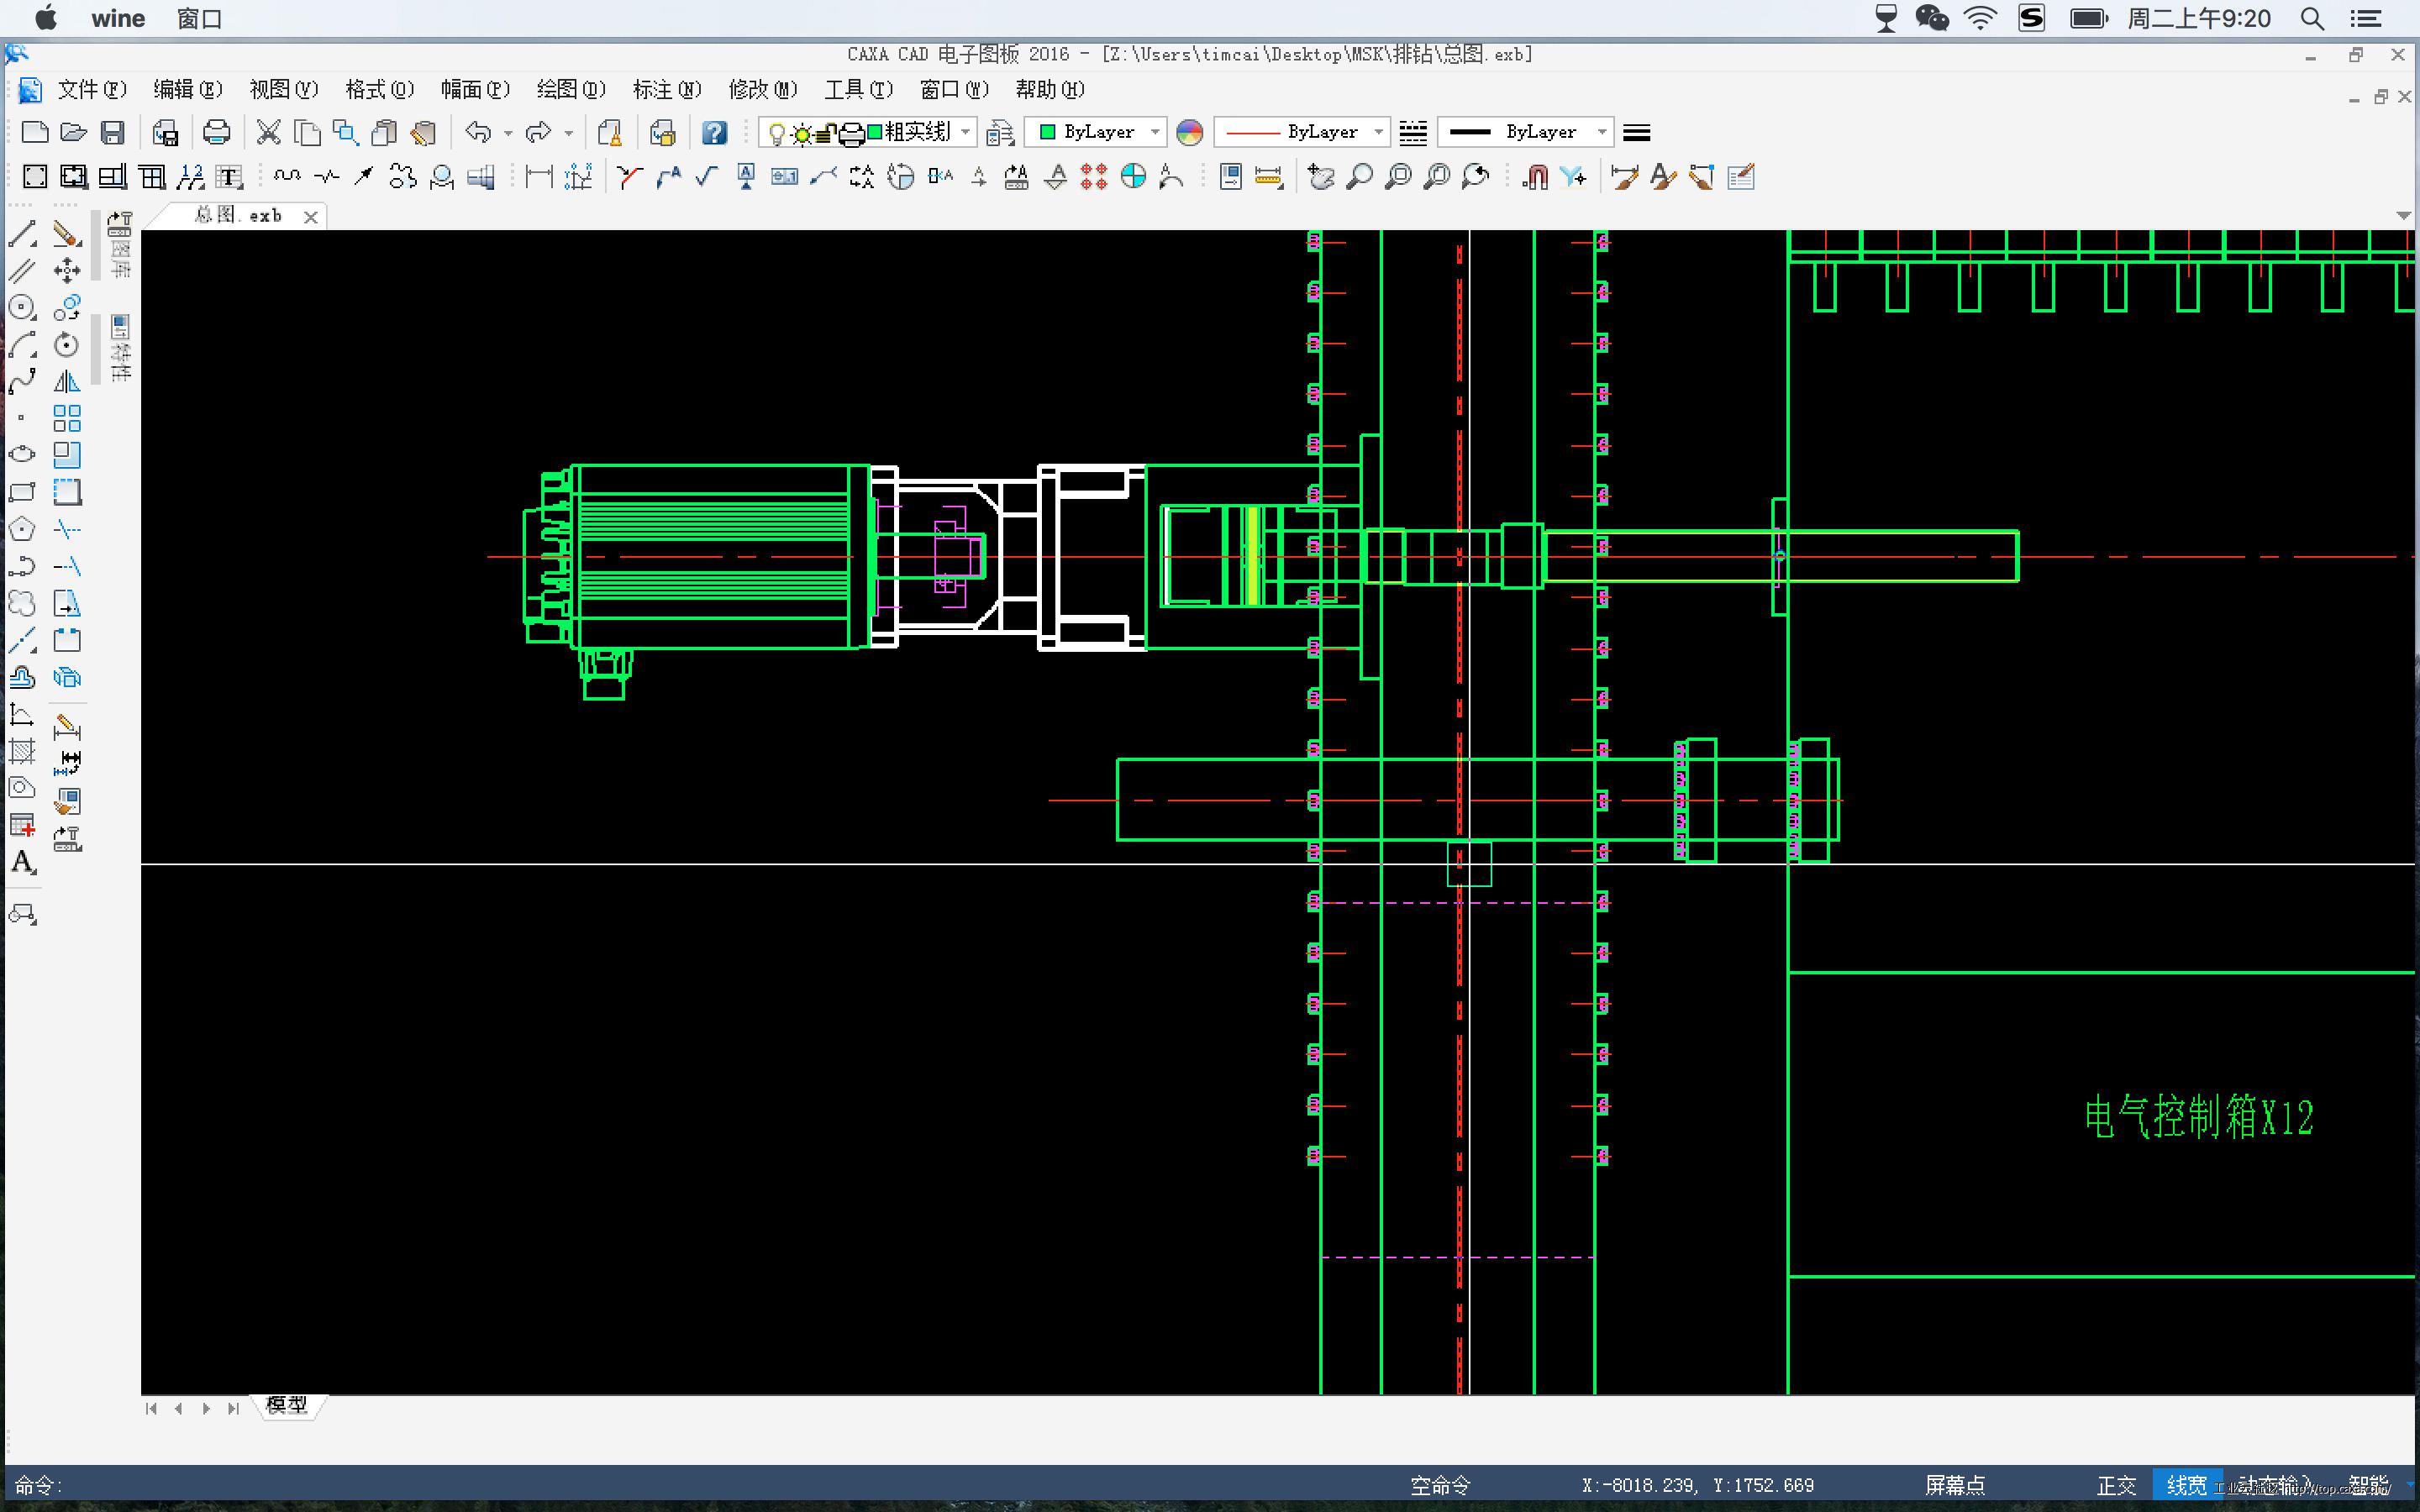Open the color palette wheel
The width and height of the screenshot is (2420, 1512).
[x=1189, y=132]
